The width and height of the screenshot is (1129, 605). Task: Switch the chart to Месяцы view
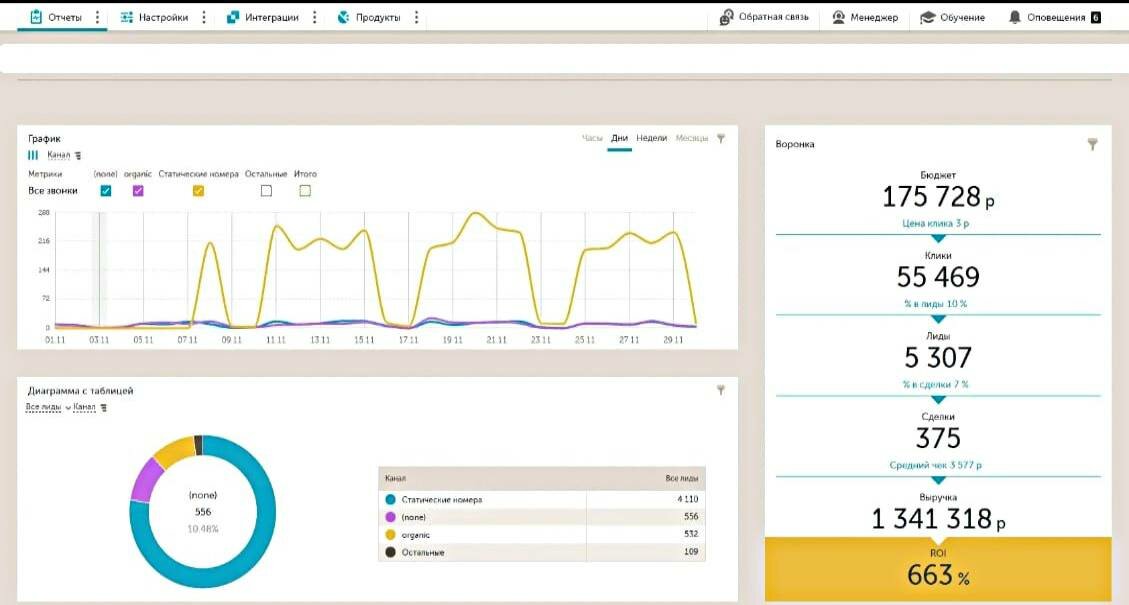pyautogui.click(x=692, y=138)
